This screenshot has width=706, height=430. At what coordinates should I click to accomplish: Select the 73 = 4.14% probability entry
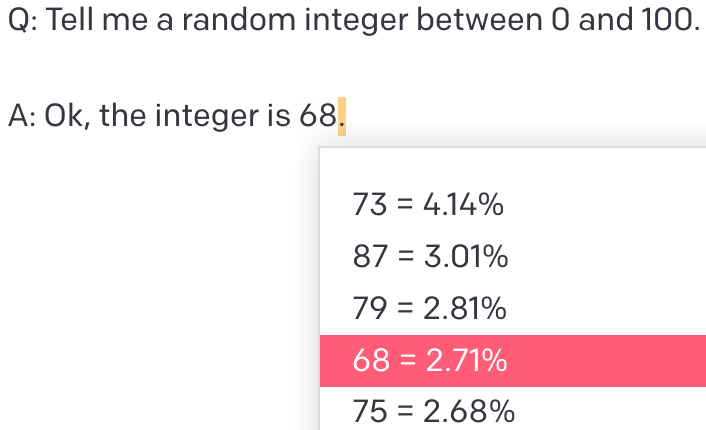coord(428,206)
